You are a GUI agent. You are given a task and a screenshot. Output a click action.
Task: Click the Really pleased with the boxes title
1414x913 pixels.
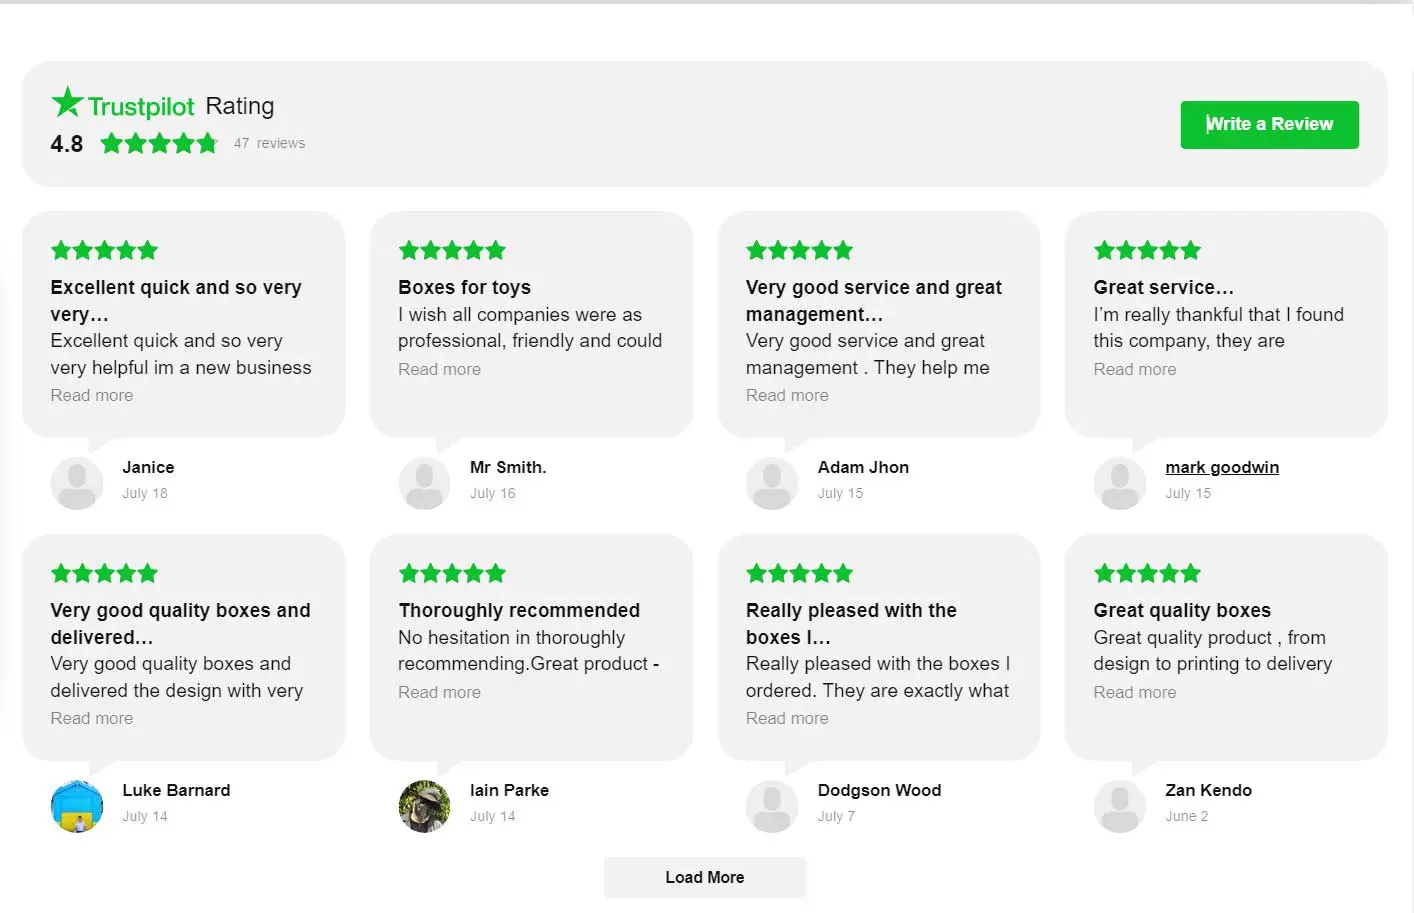click(x=851, y=623)
